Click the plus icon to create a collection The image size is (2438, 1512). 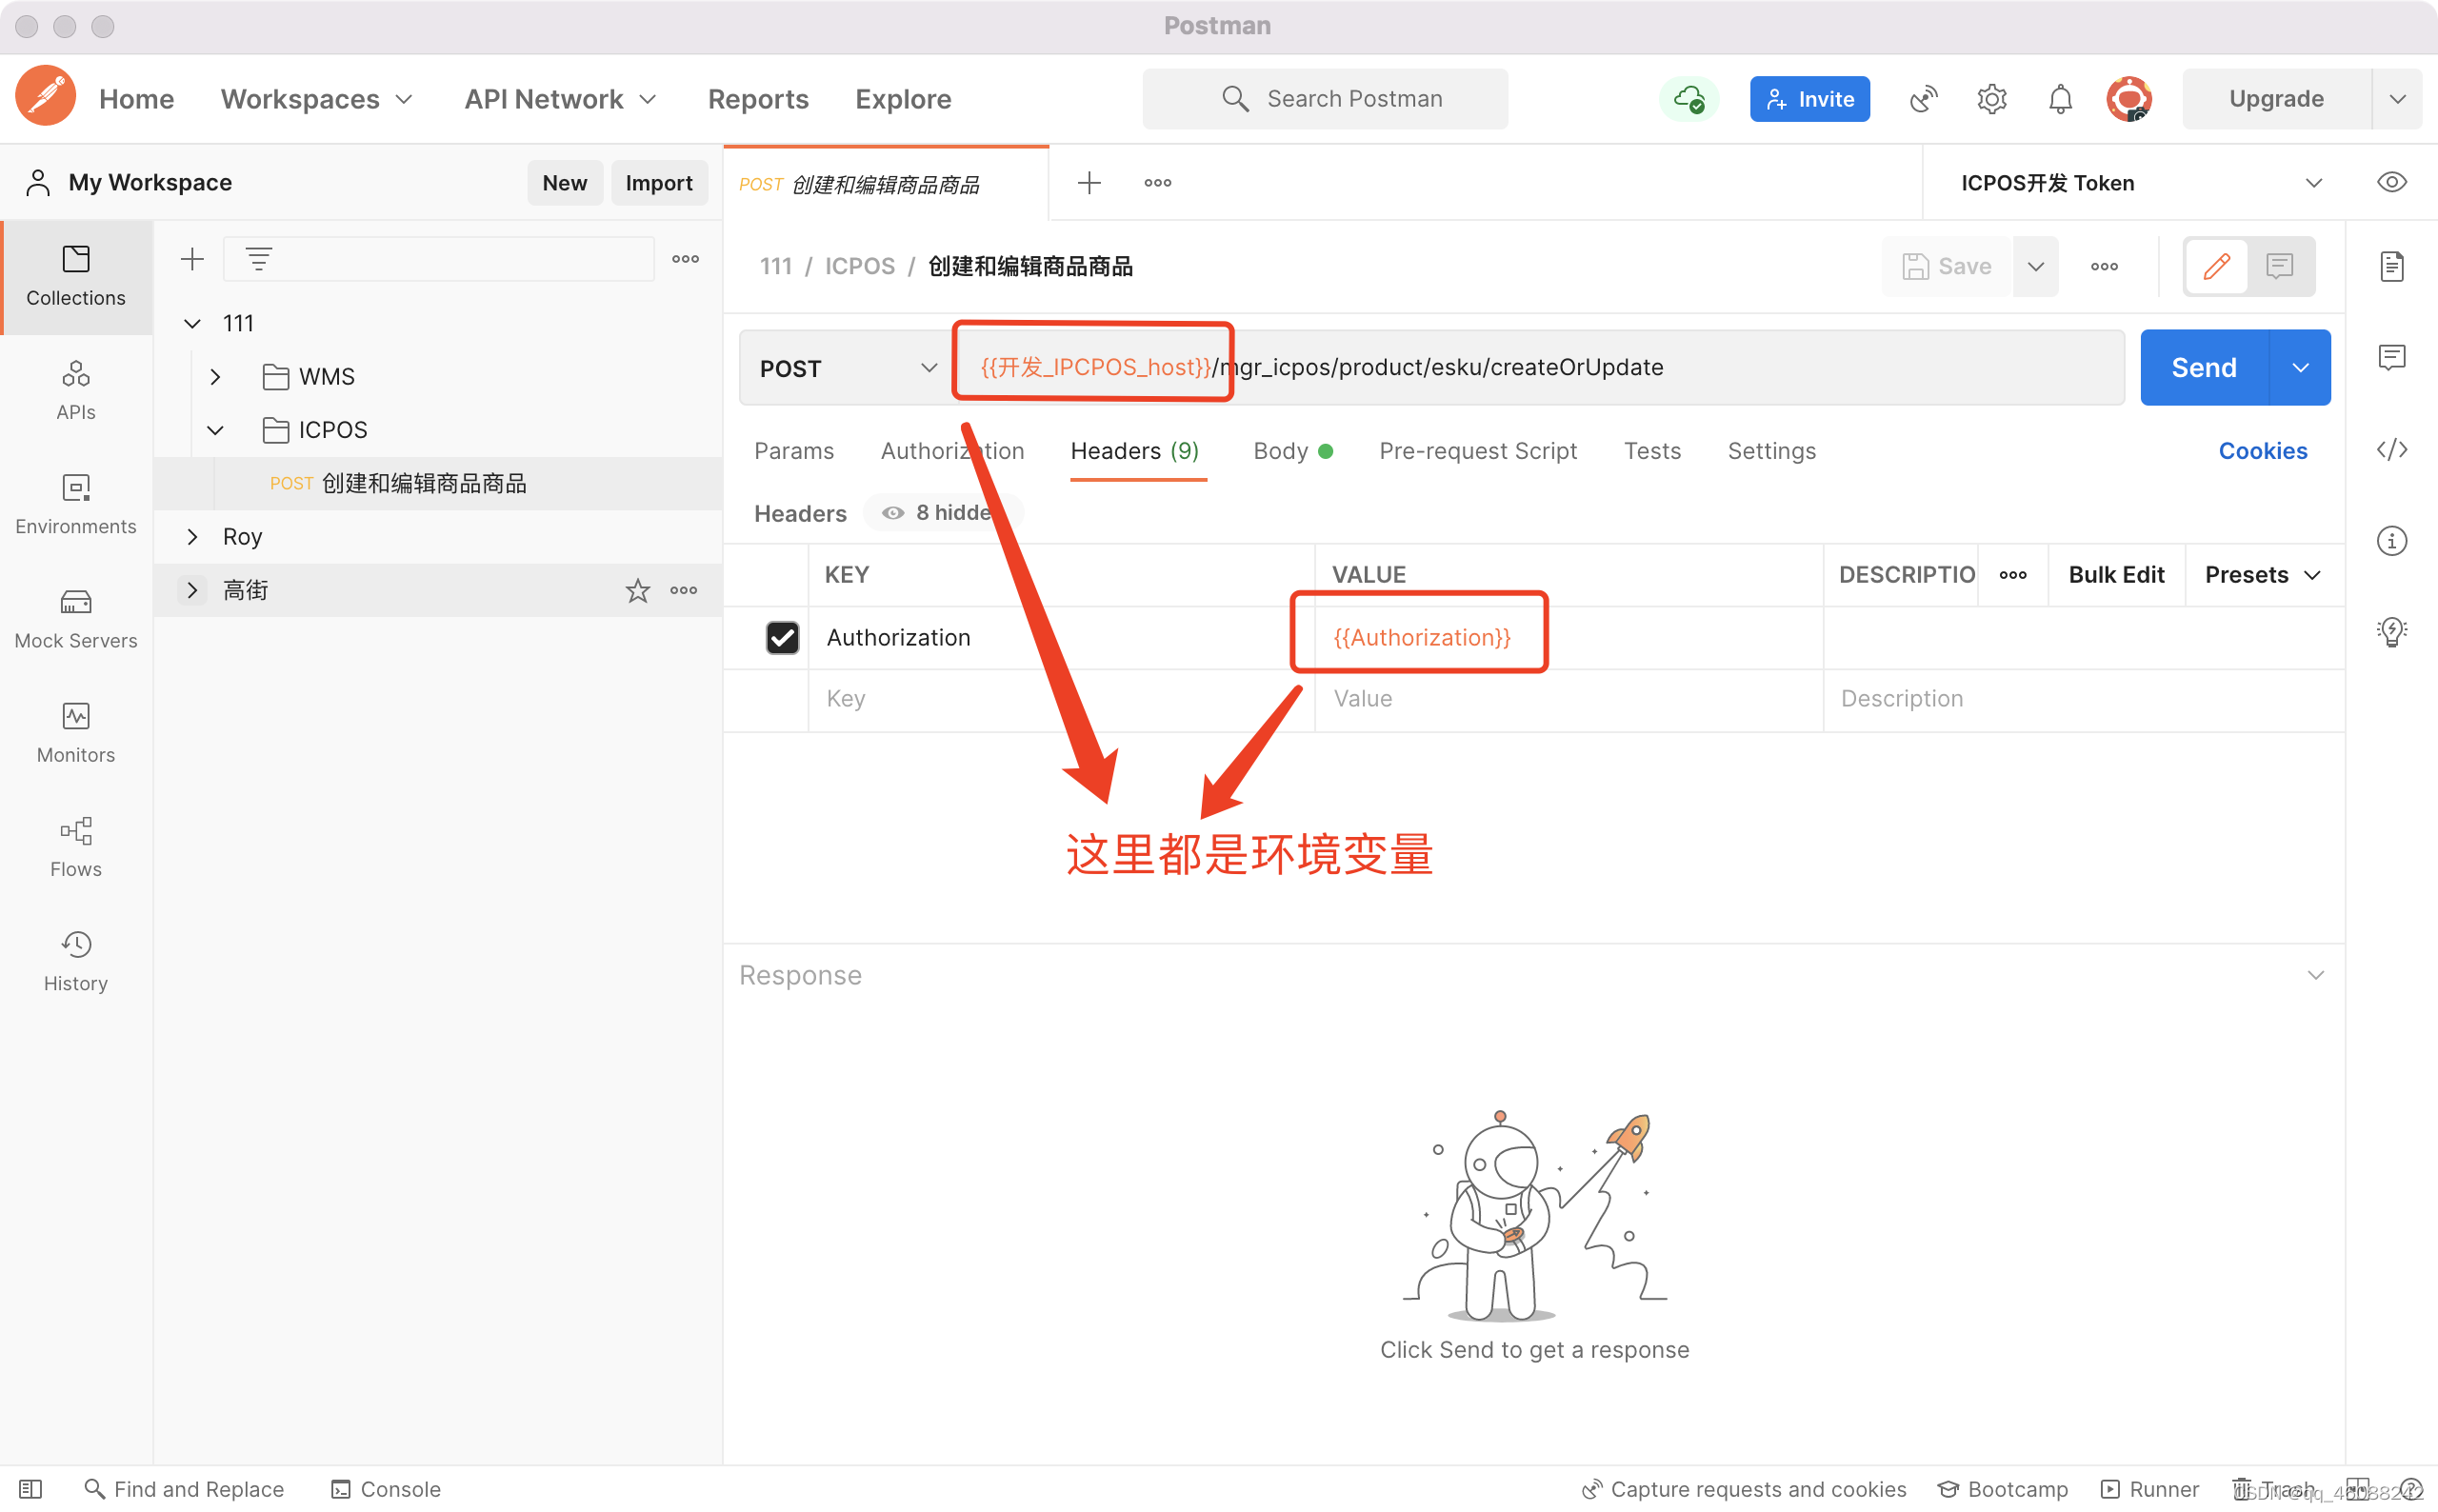click(192, 260)
